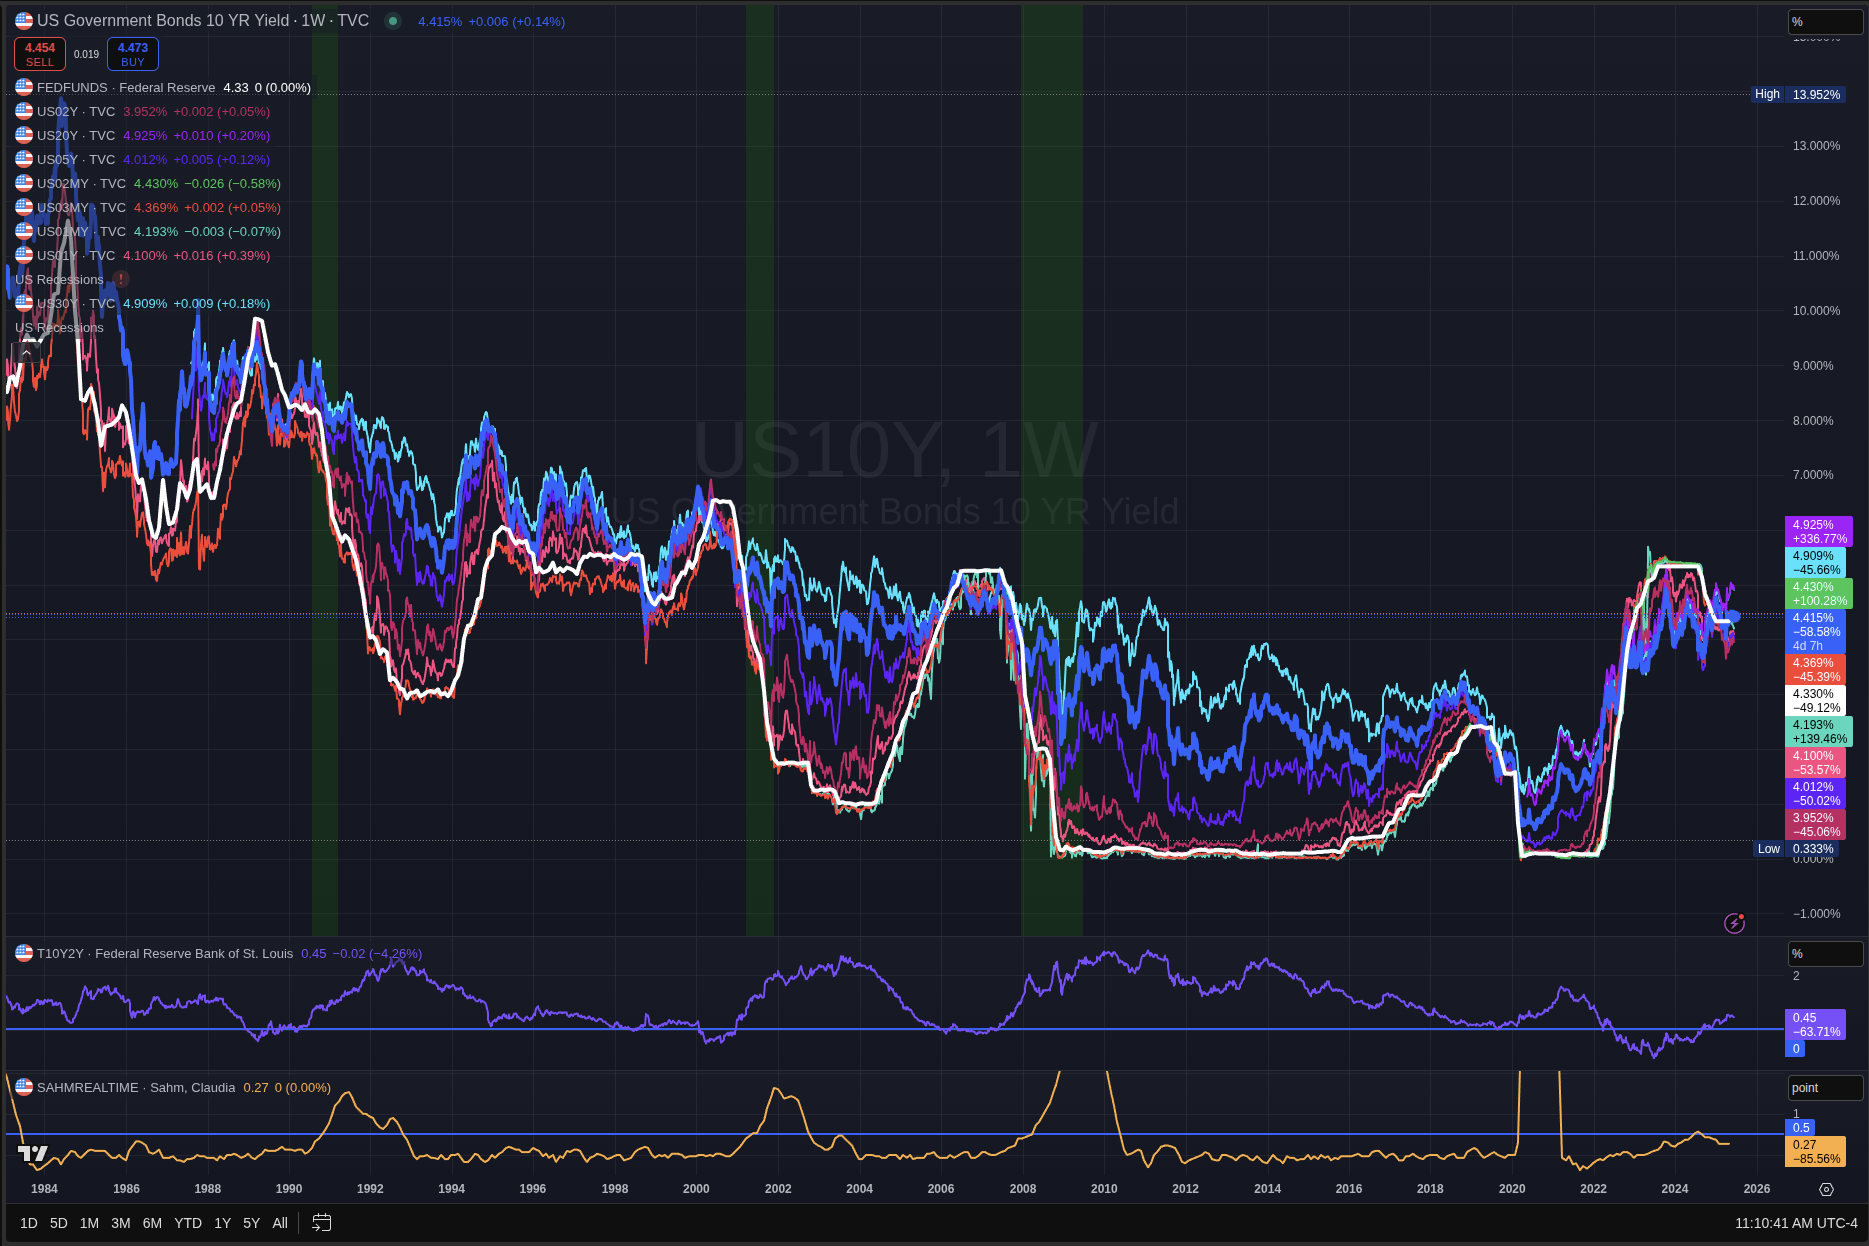This screenshot has height=1246, width=1869.
Task: Click the flag icon beside the main title
Action: [24, 20]
